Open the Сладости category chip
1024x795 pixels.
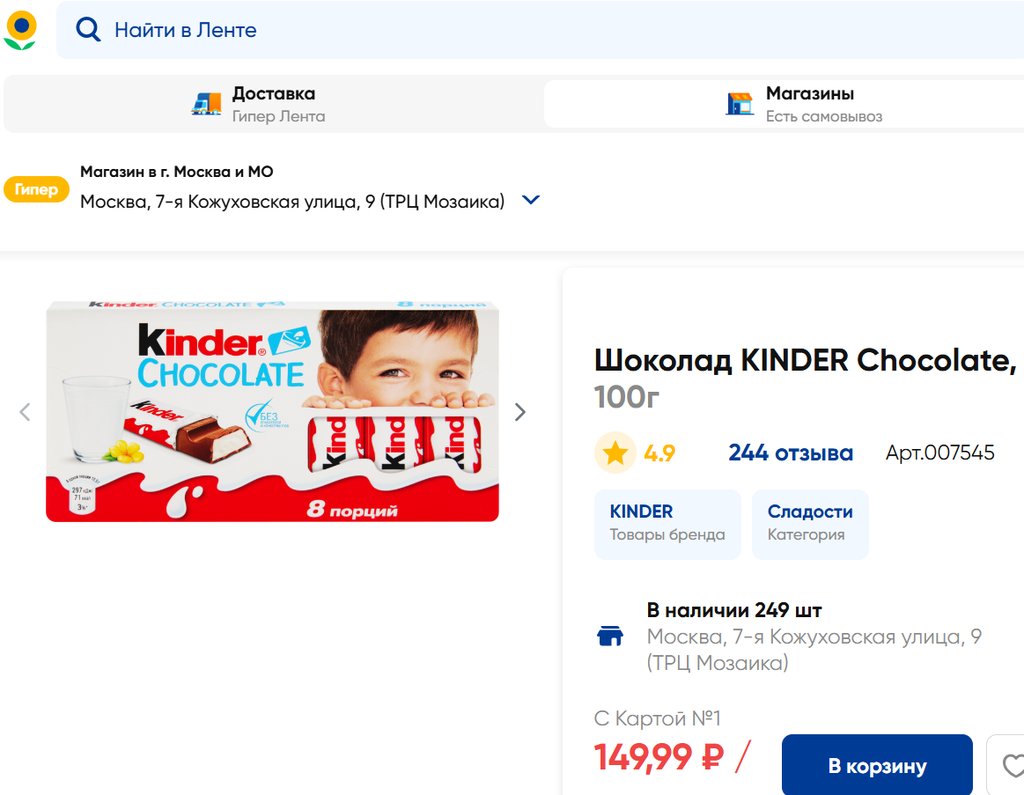pyautogui.click(x=809, y=523)
